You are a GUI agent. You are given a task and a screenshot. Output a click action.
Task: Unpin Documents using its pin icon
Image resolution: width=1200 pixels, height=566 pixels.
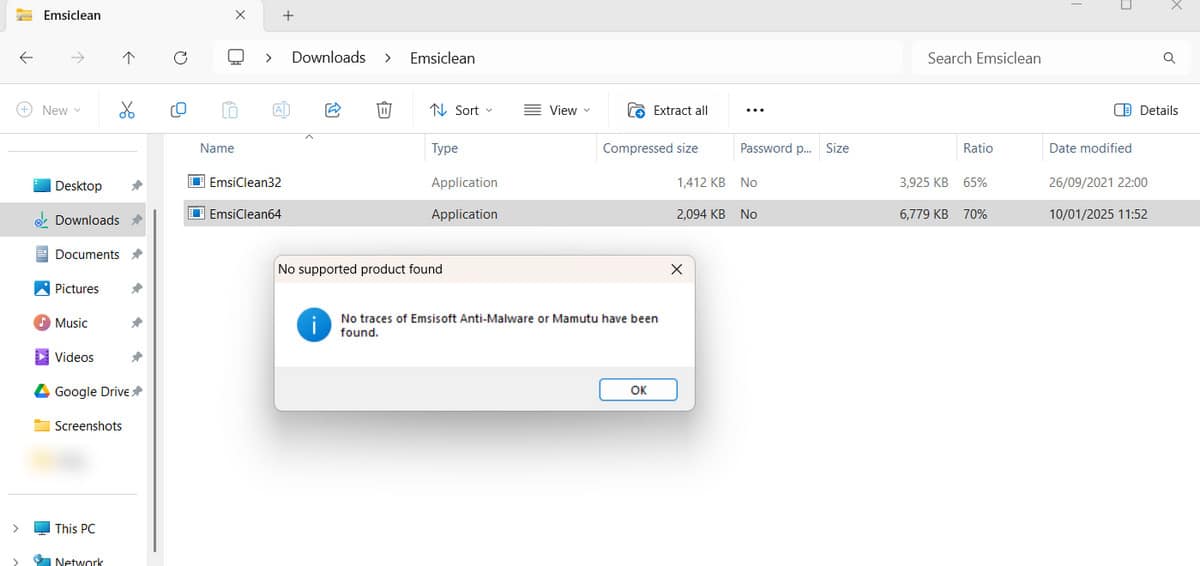click(x=137, y=254)
